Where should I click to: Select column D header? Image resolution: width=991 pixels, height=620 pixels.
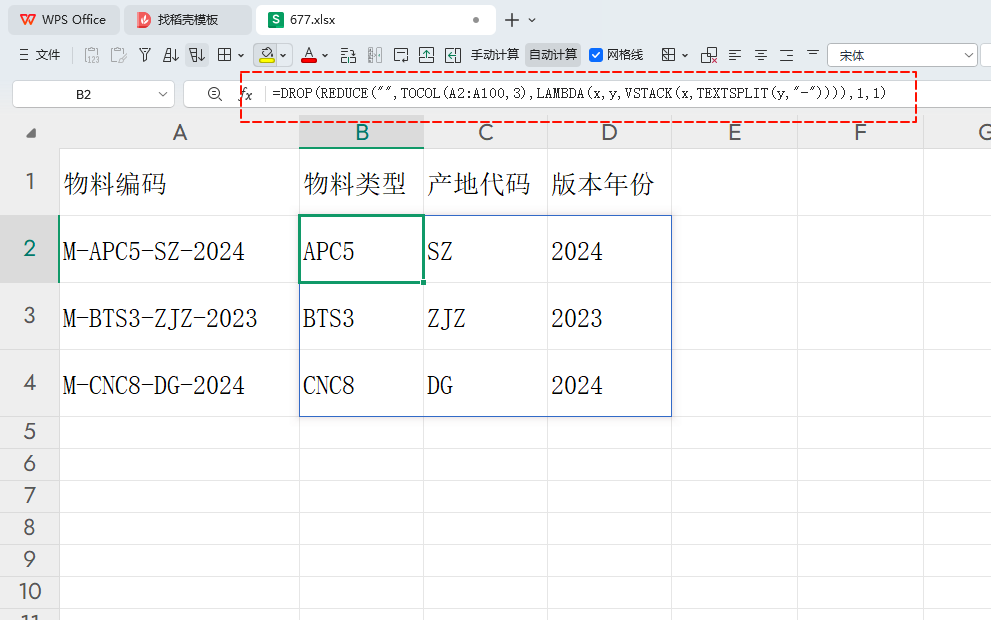(609, 133)
